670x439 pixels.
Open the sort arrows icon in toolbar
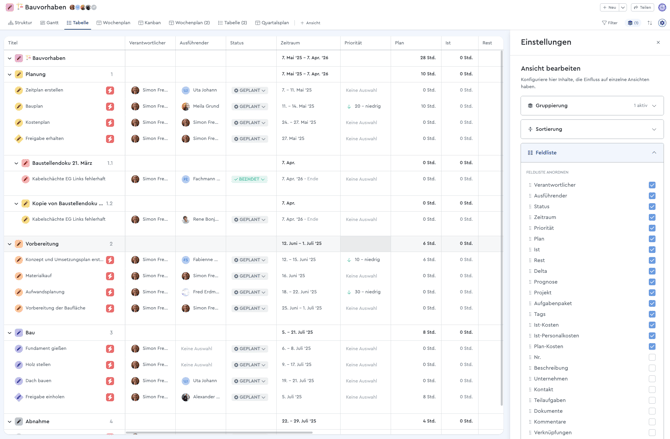pyautogui.click(x=649, y=23)
